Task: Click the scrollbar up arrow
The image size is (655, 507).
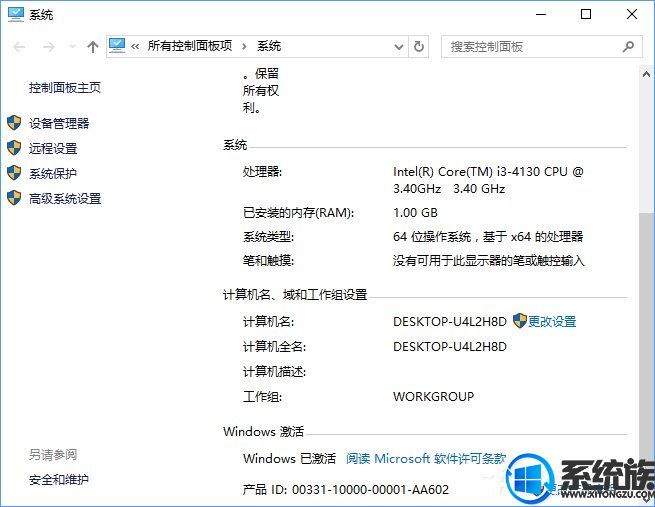Action: point(646,75)
